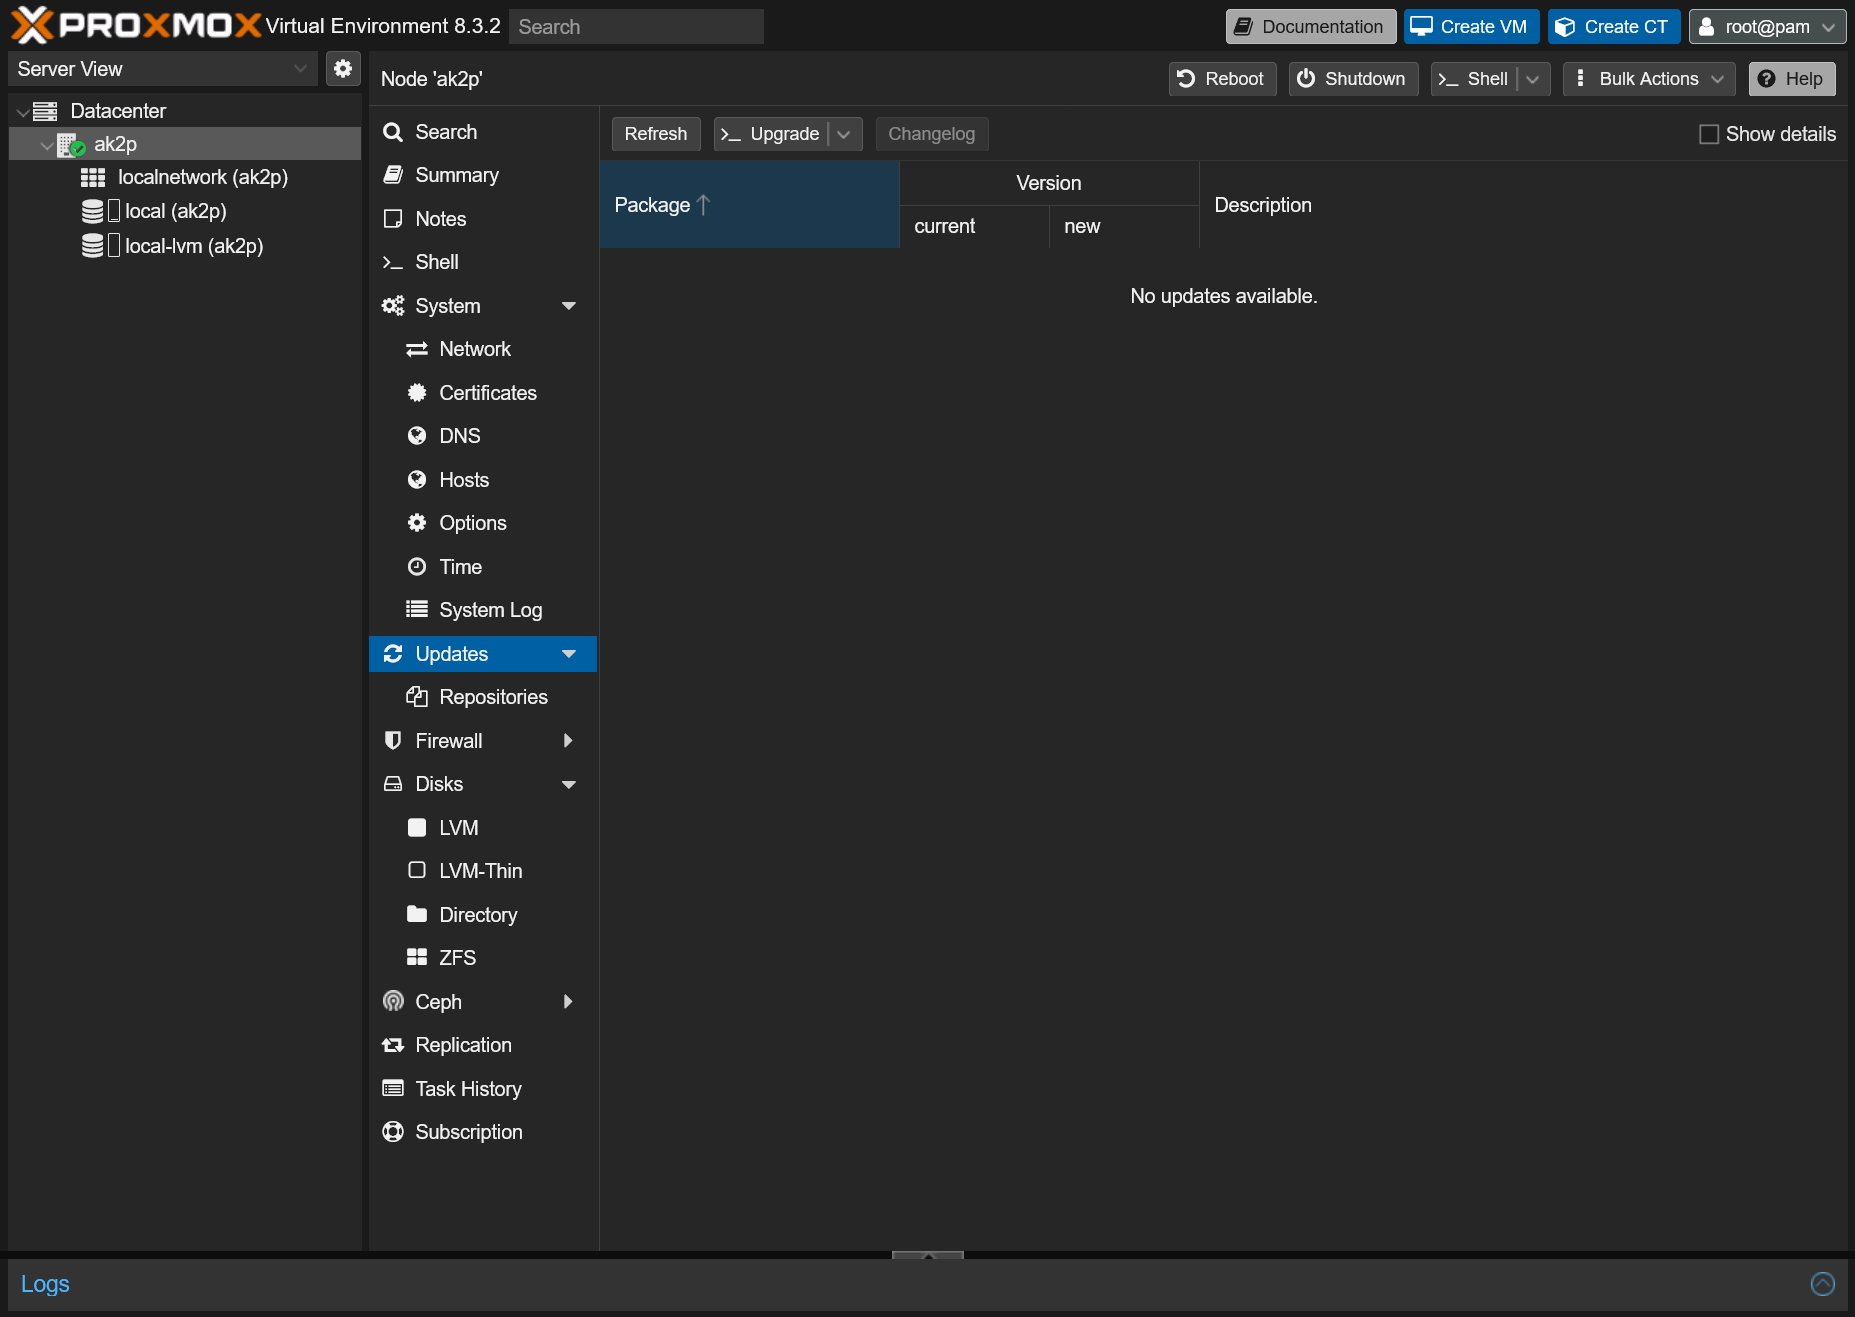Open the root@pam user menu
The width and height of the screenshot is (1855, 1317).
[x=1767, y=27]
